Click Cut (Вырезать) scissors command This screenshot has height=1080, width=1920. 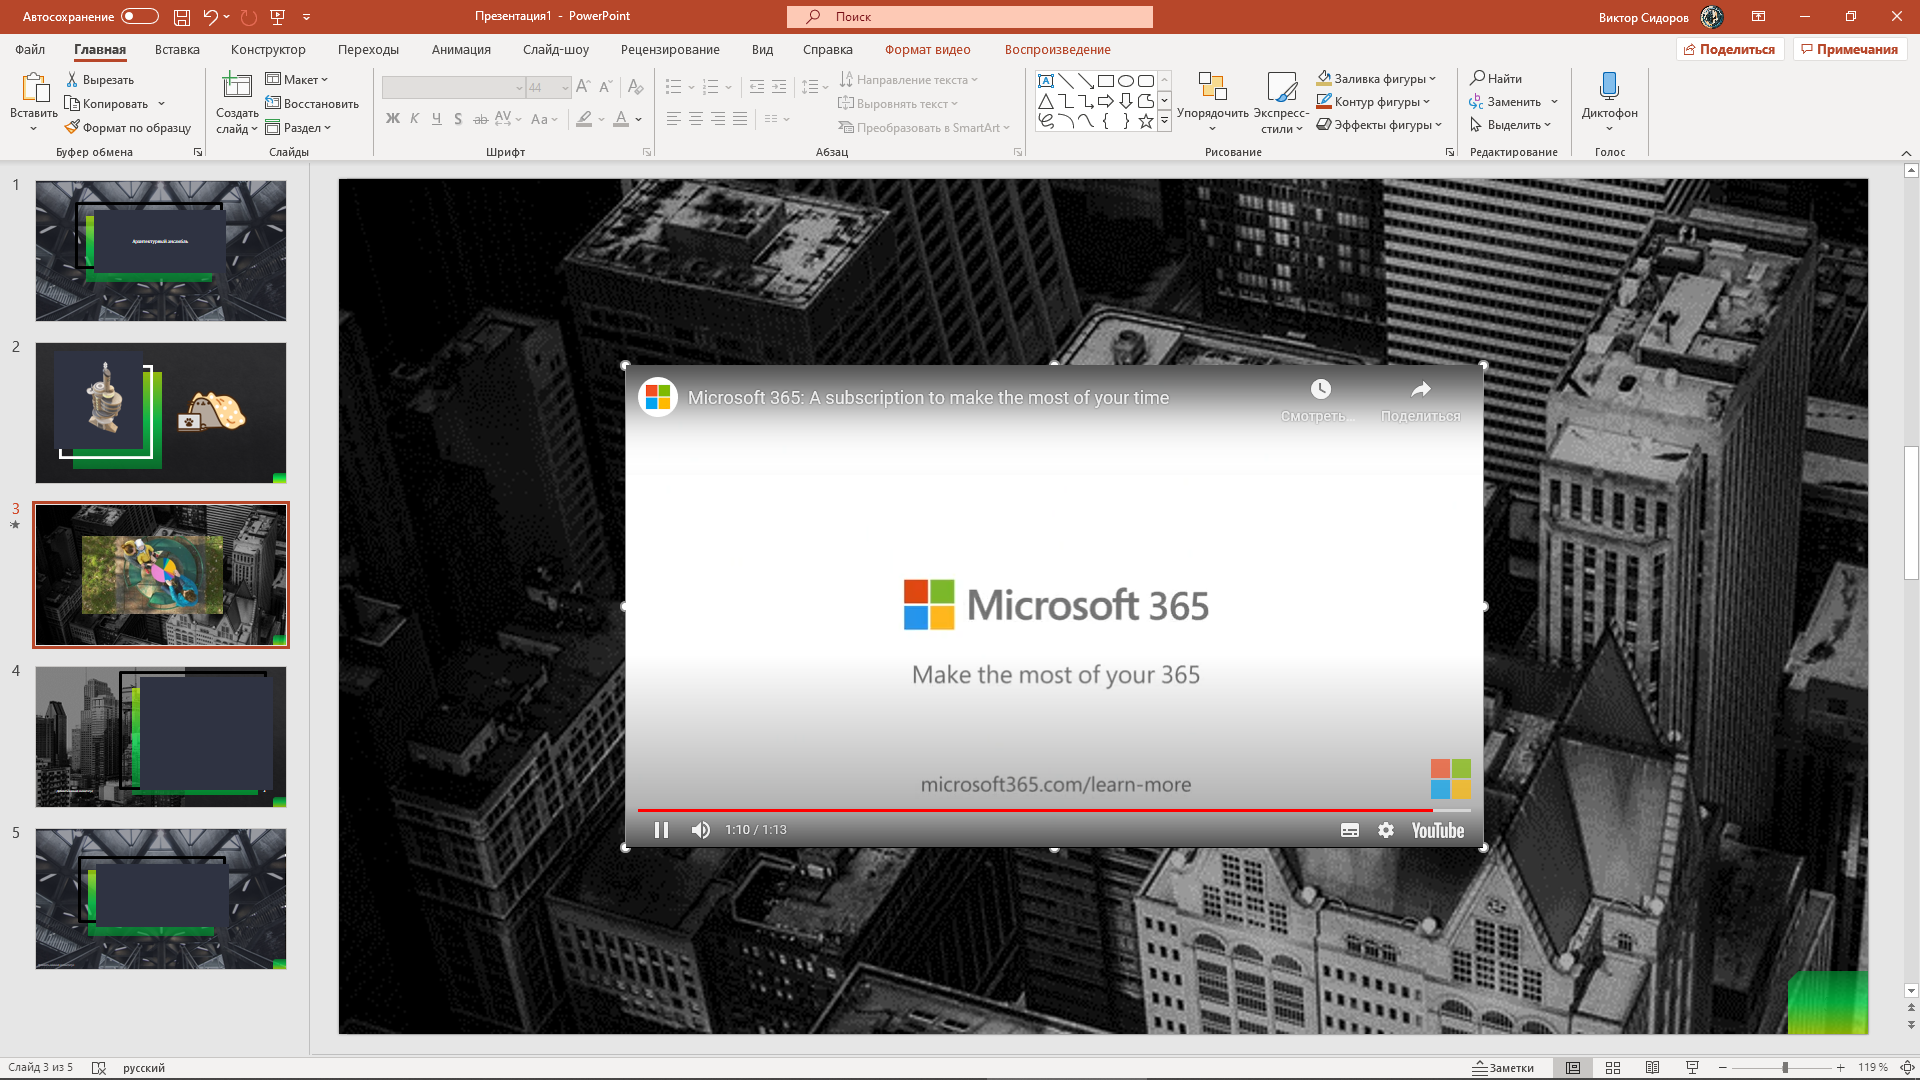pos(100,80)
